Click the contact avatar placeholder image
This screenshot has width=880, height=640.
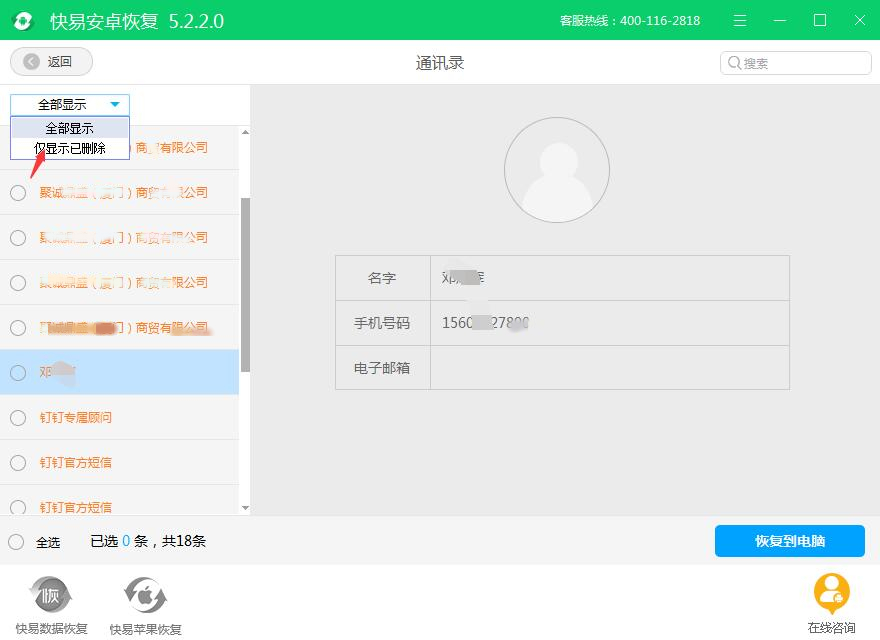coord(557,169)
